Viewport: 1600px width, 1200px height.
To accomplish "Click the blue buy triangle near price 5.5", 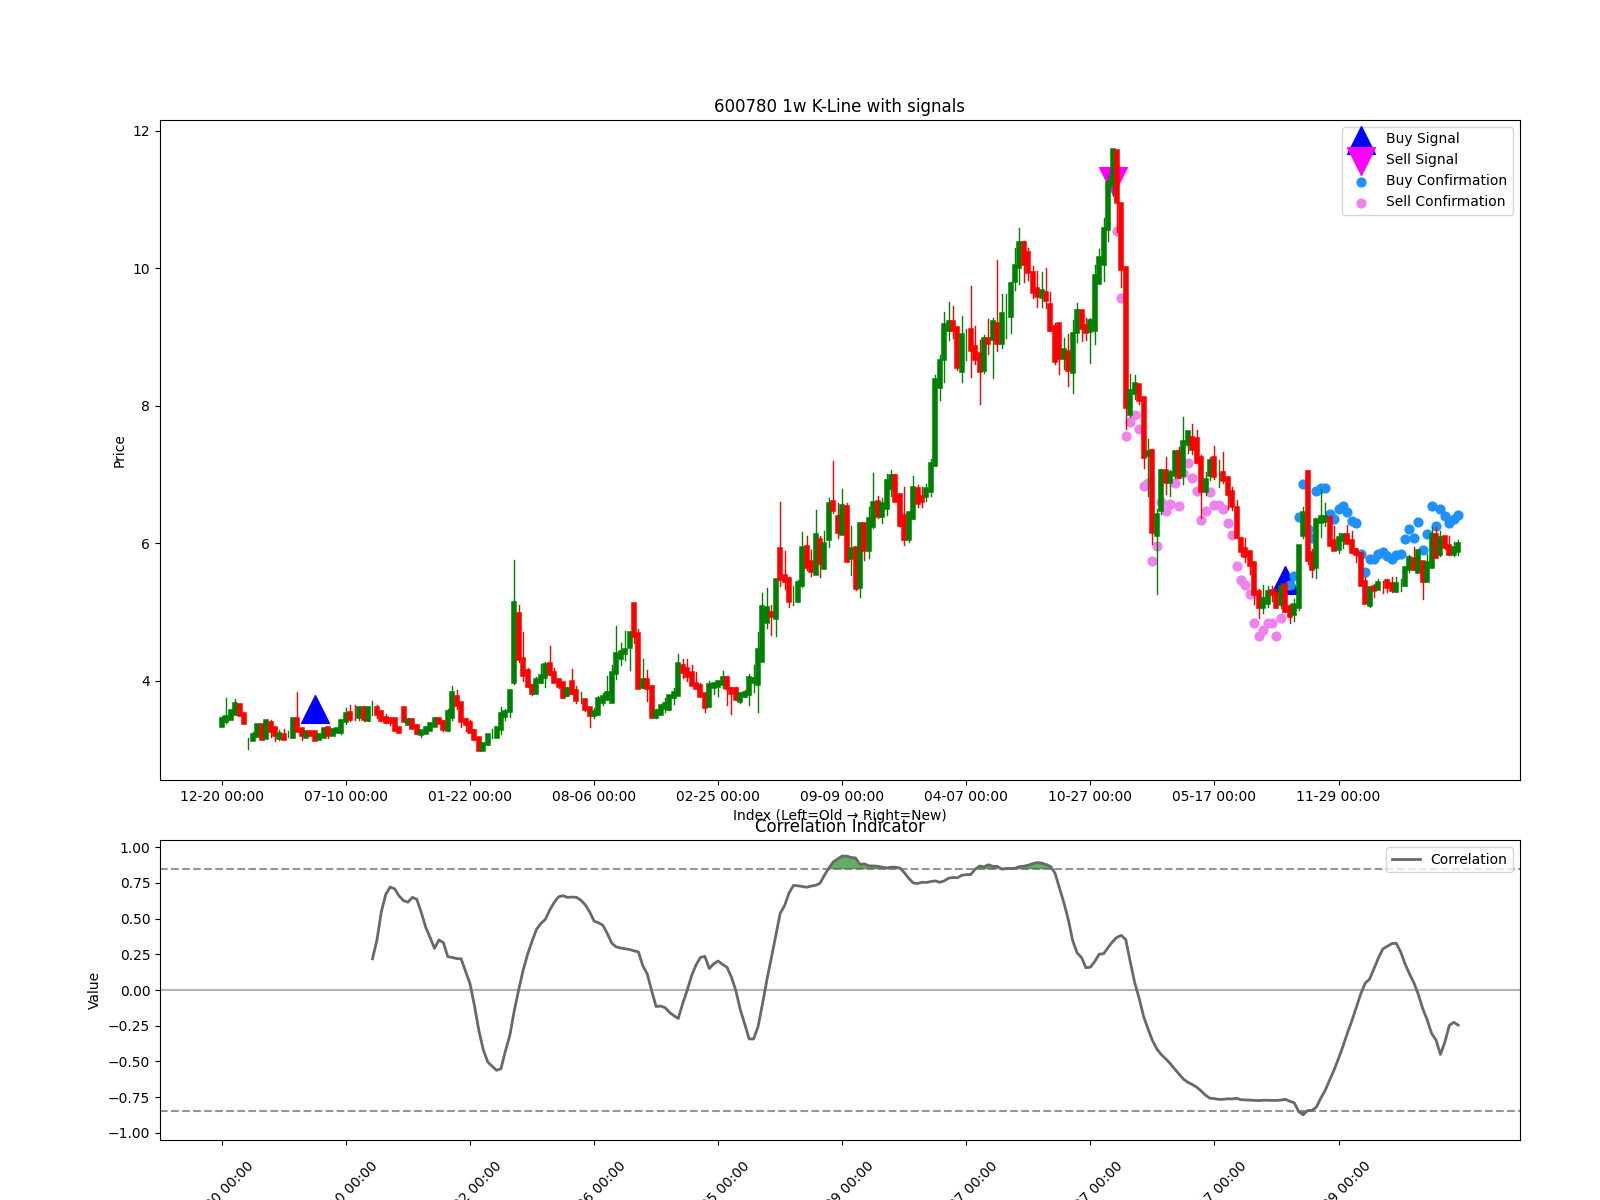I will (1285, 581).
